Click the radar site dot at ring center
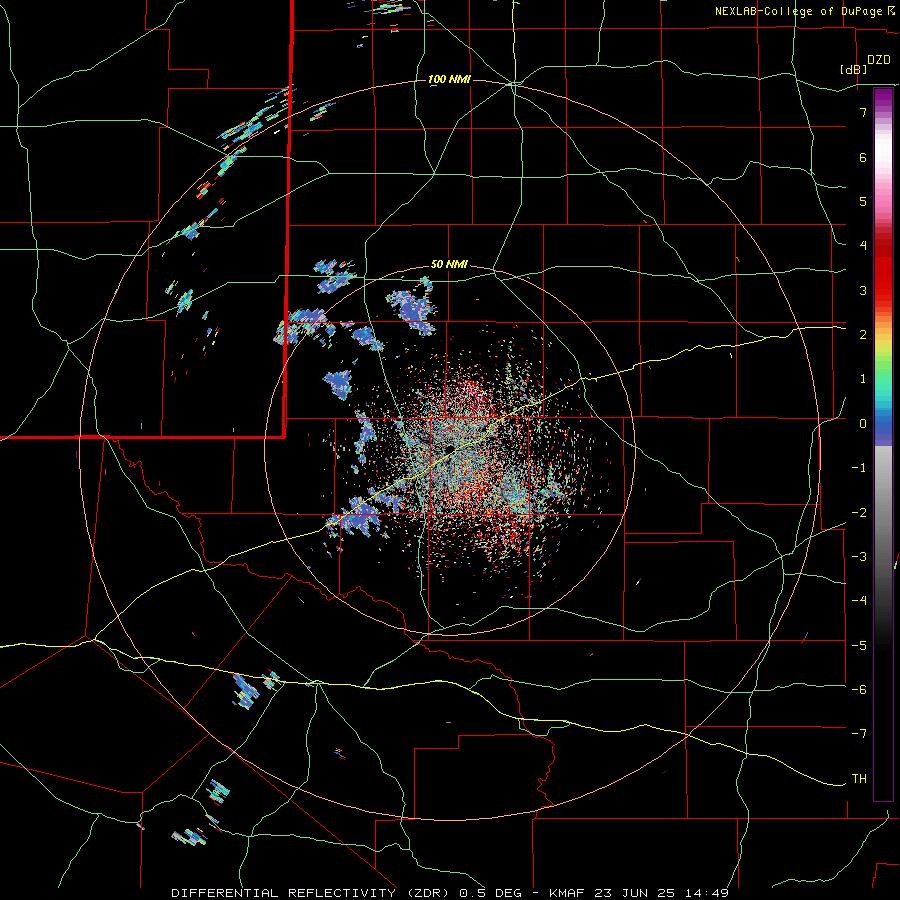 click(450, 449)
